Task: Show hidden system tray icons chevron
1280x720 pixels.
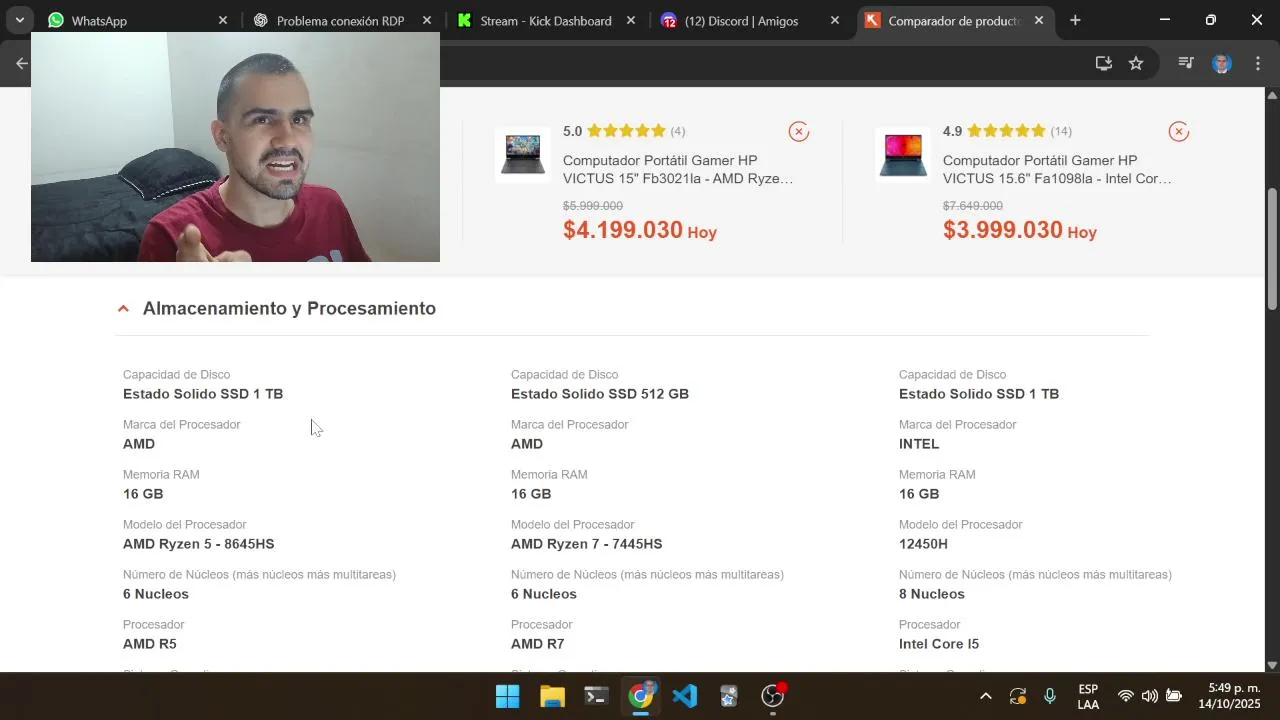Action: point(985,696)
